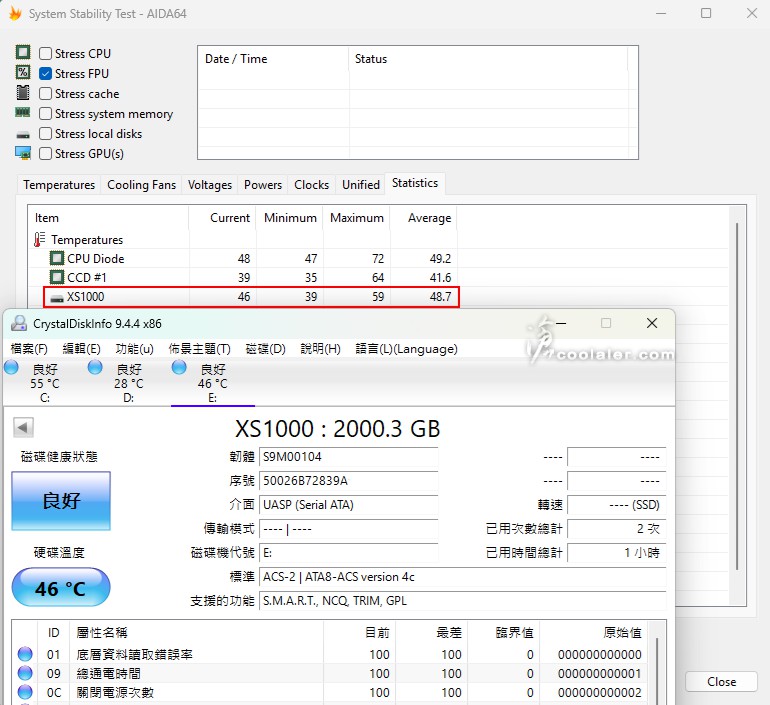Open the 功能(u) menu

coord(135,349)
